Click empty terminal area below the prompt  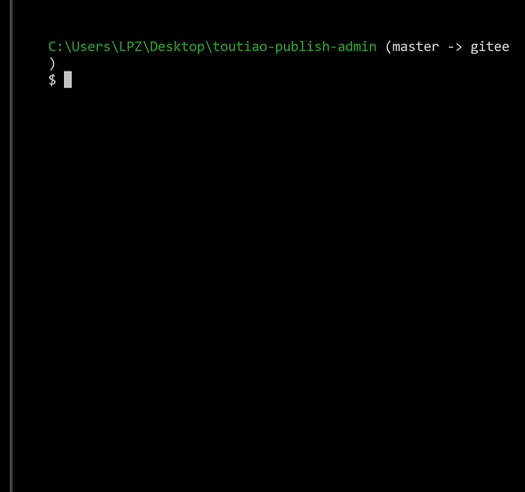[x=268, y=285]
